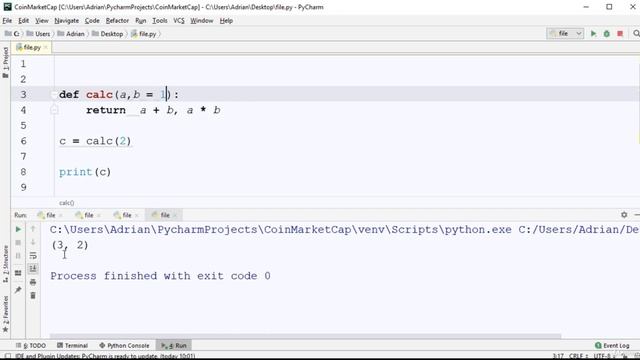
Task: Open Search Everywhere magnifier icon
Action: click(x=636, y=33)
